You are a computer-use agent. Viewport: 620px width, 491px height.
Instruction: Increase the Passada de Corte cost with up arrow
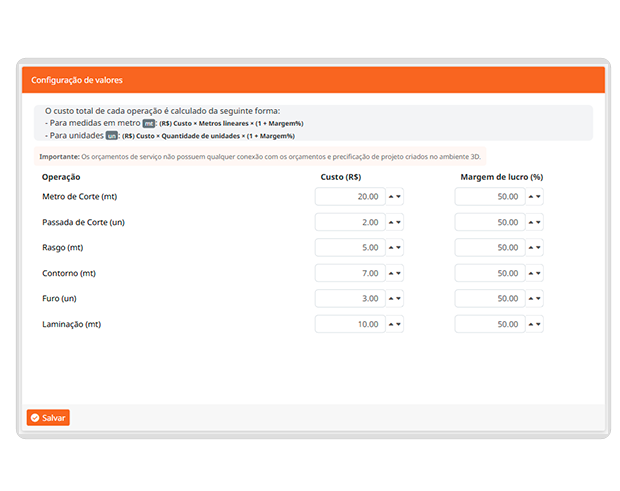pyautogui.click(x=390, y=222)
